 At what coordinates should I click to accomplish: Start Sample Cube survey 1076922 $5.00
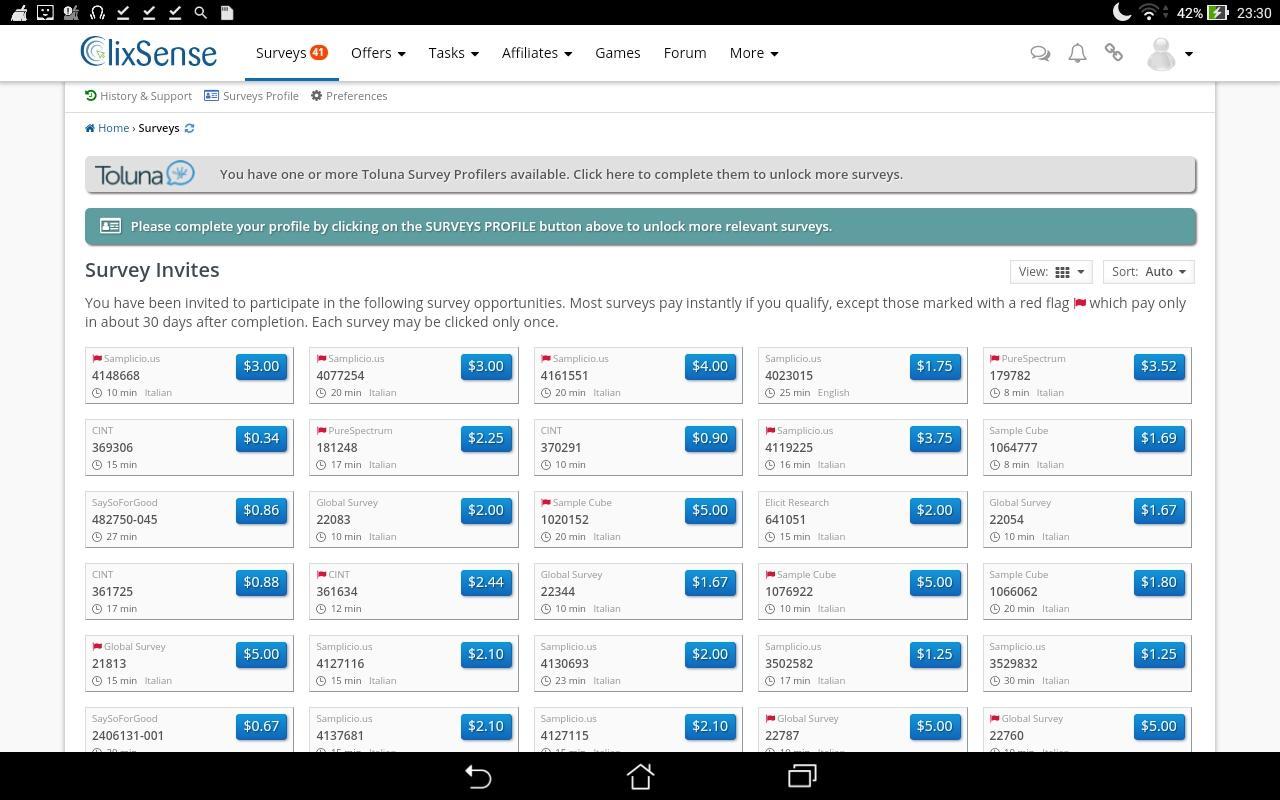pos(935,582)
